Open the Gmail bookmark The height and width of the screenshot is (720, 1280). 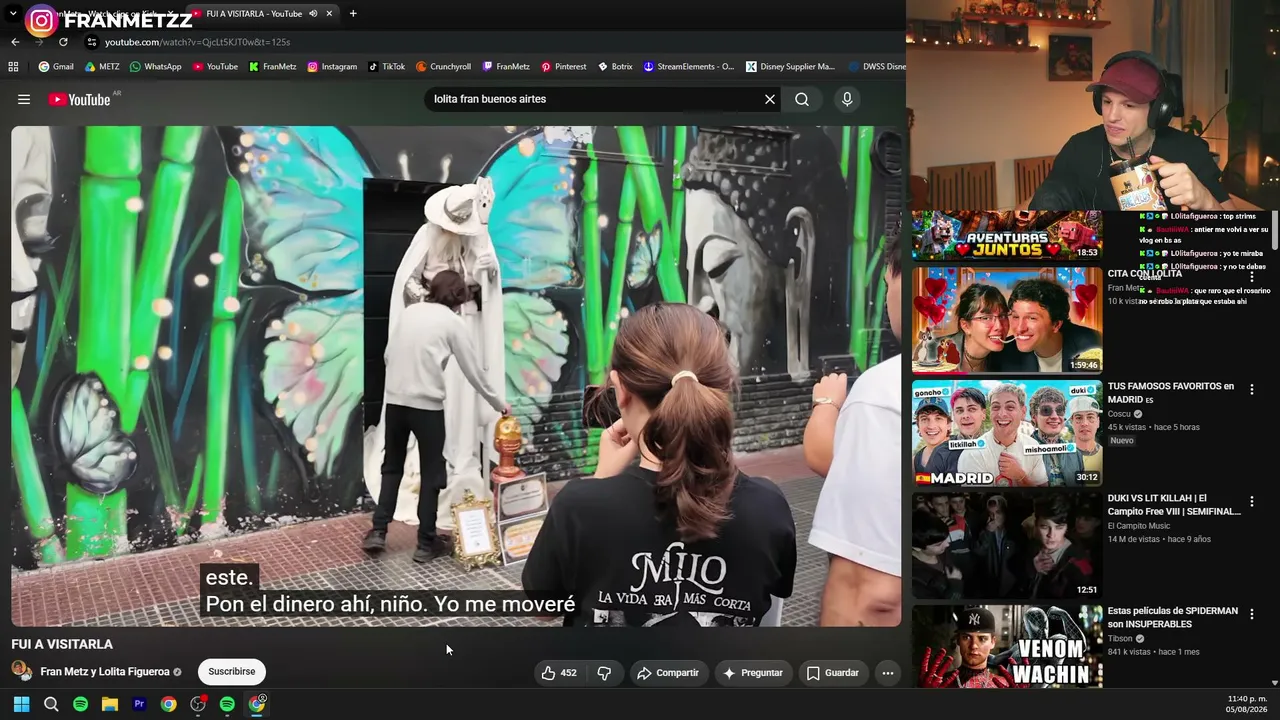pyautogui.click(x=56, y=67)
